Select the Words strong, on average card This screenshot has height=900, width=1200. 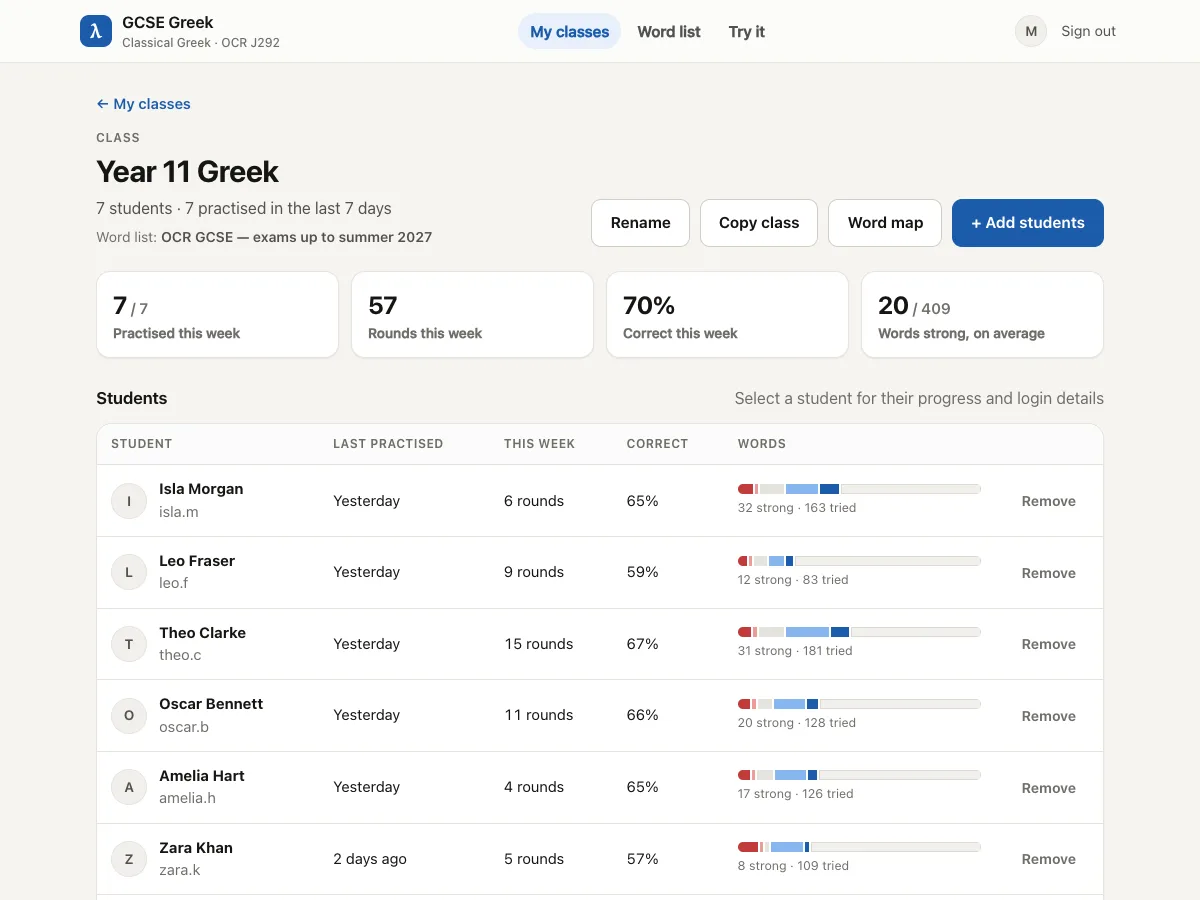coord(983,315)
